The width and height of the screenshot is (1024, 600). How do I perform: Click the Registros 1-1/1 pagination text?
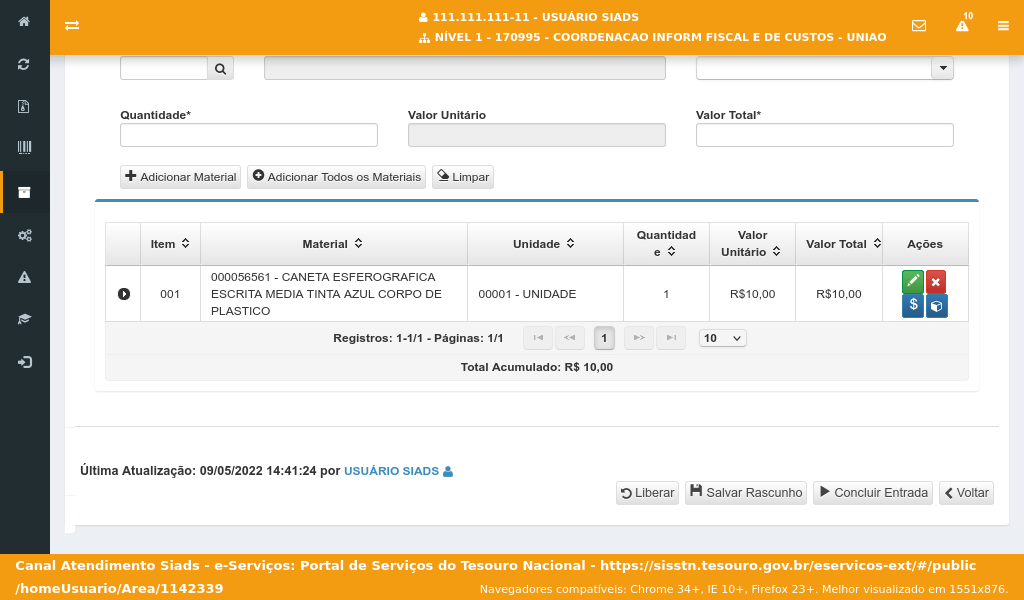pos(418,338)
